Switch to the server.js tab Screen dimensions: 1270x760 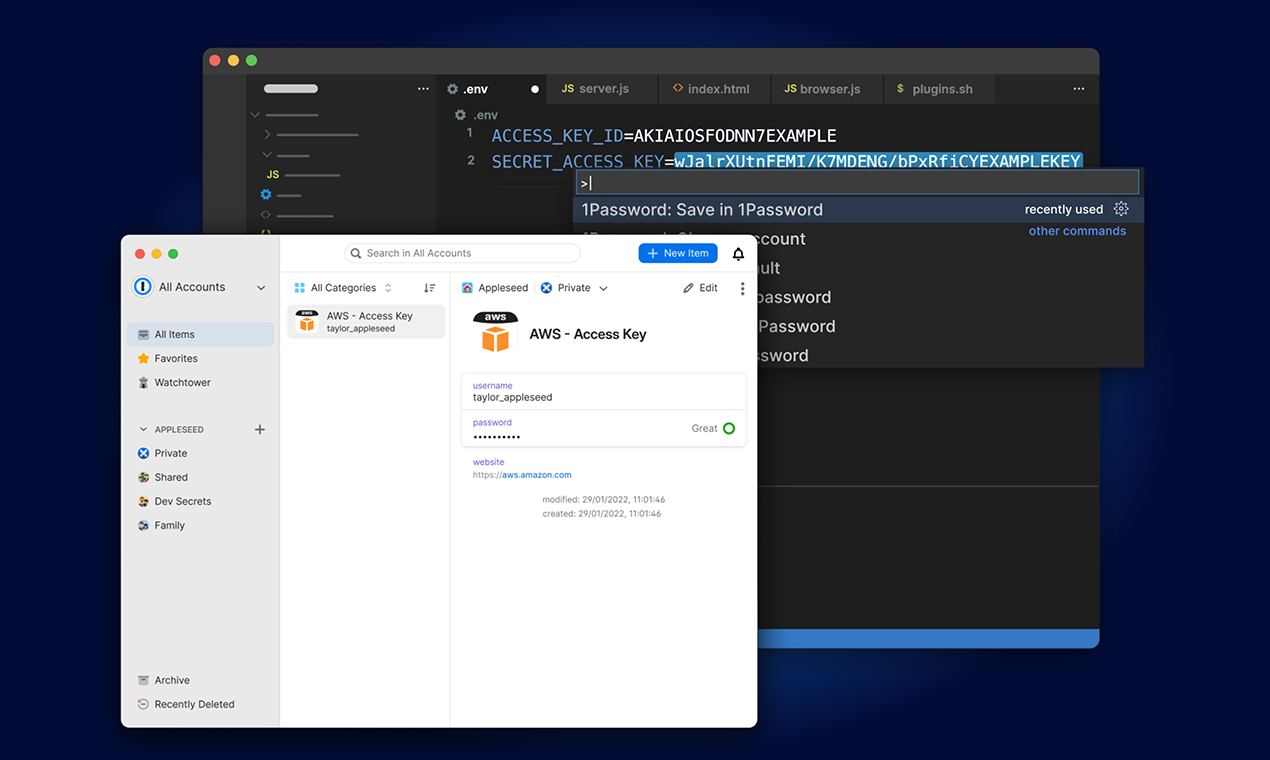[604, 89]
